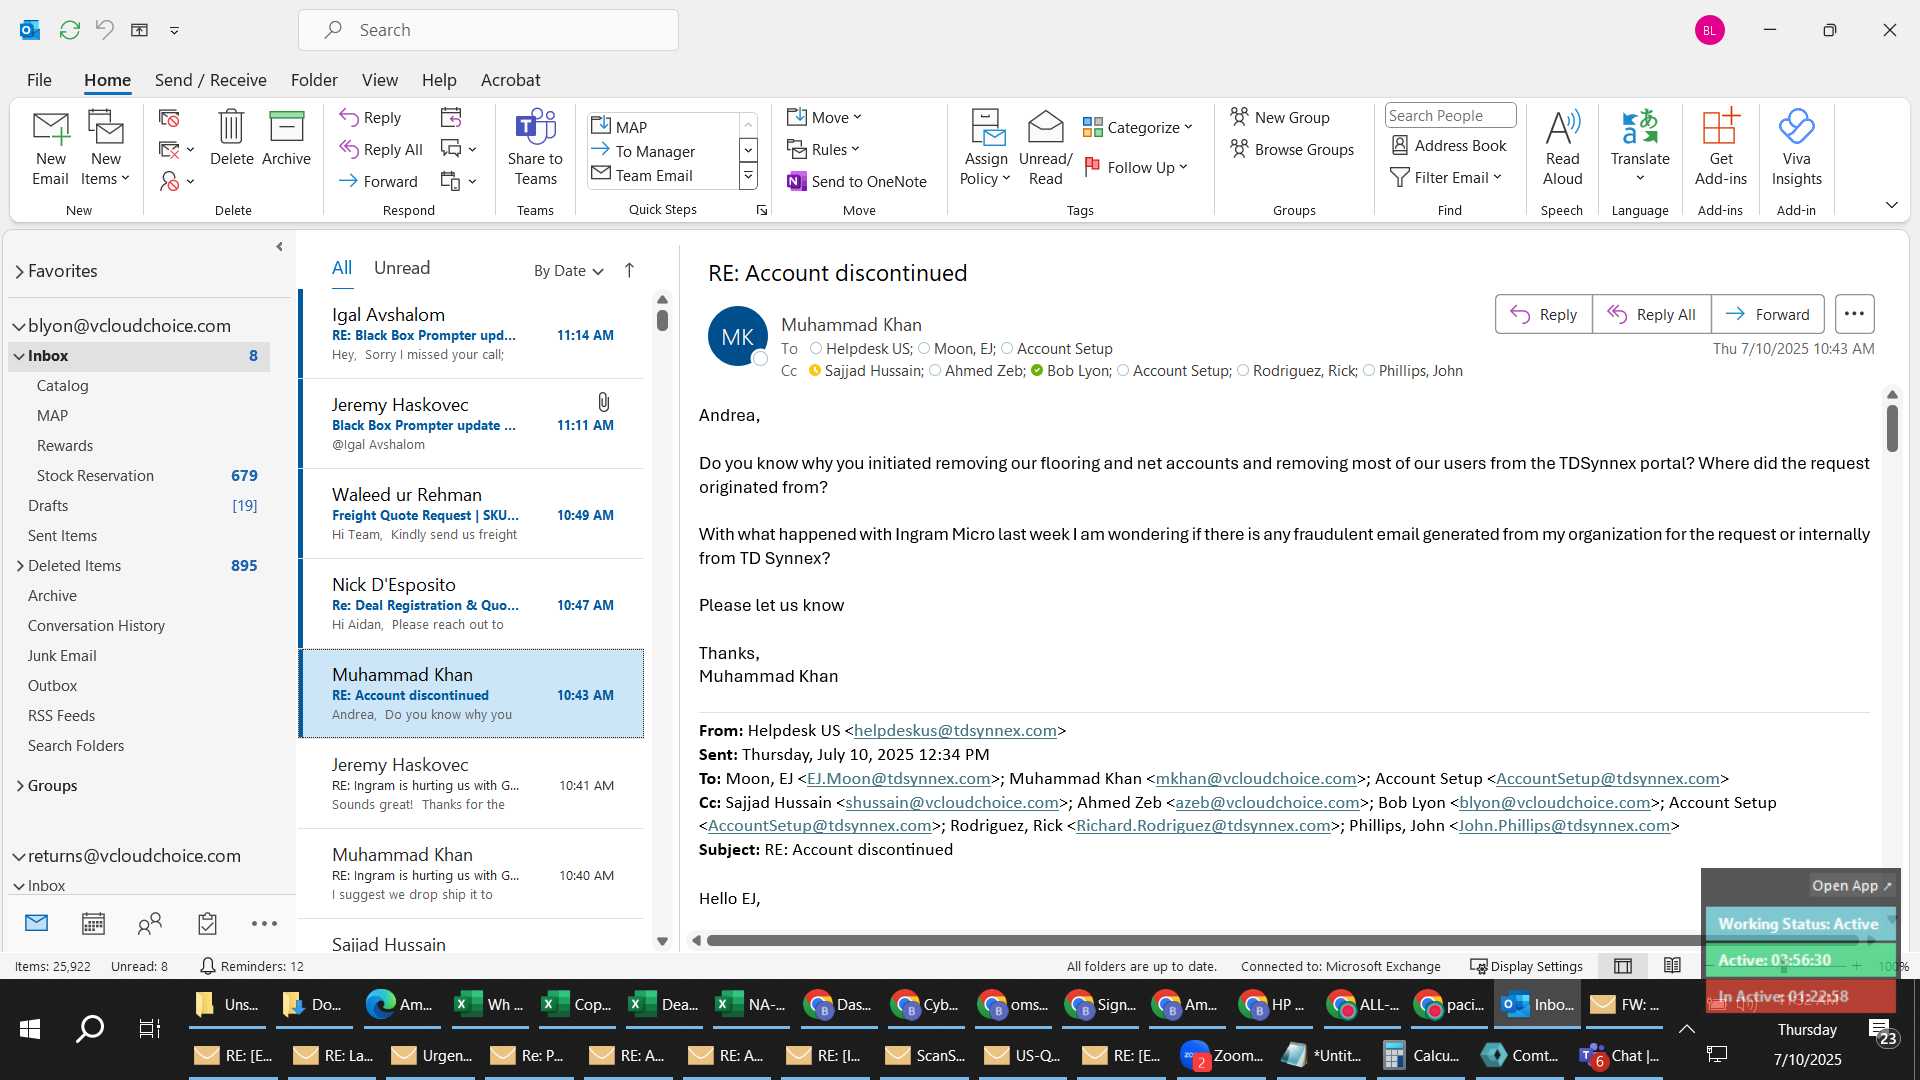Click the Undo icon in title bar
The height and width of the screenshot is (1080, 1920).
pos(104,30)
